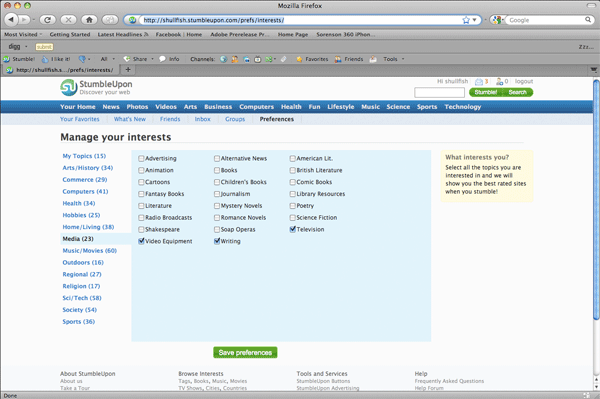Reload the current page

tap(47, 20)
